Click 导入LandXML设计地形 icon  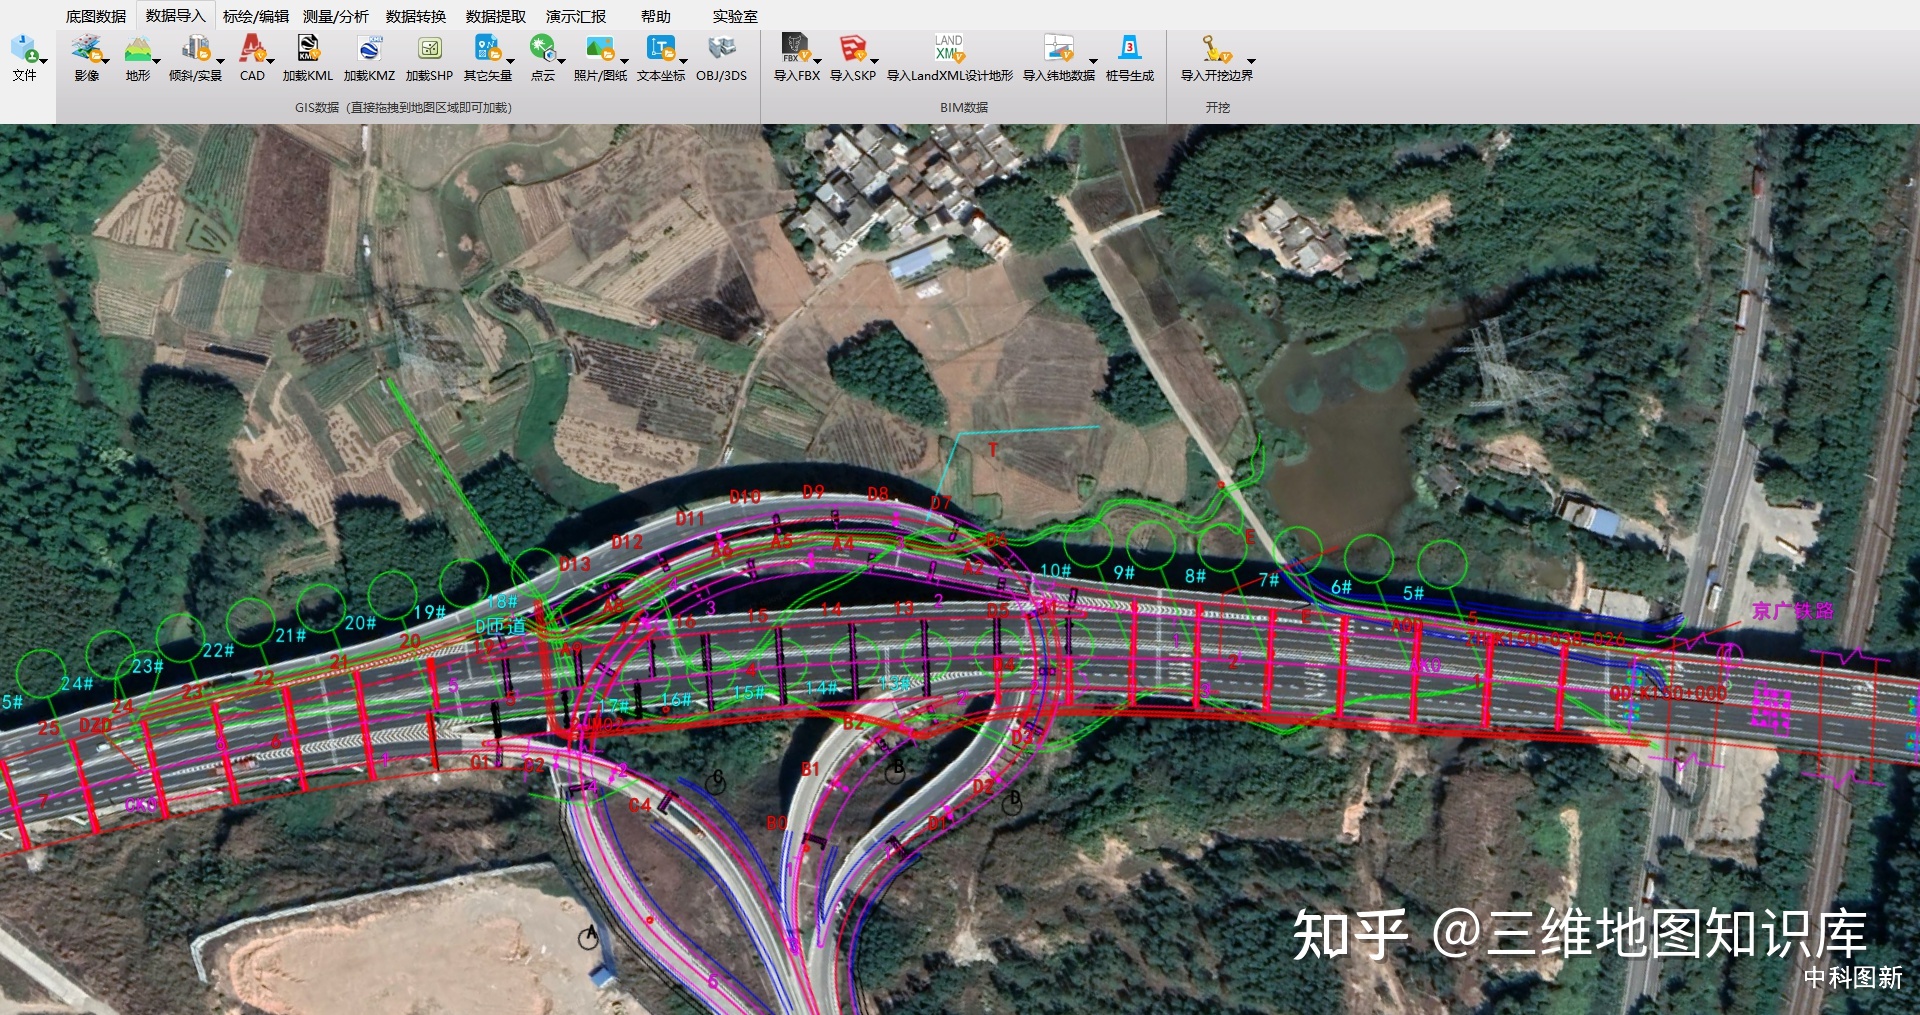pos(949,49)
